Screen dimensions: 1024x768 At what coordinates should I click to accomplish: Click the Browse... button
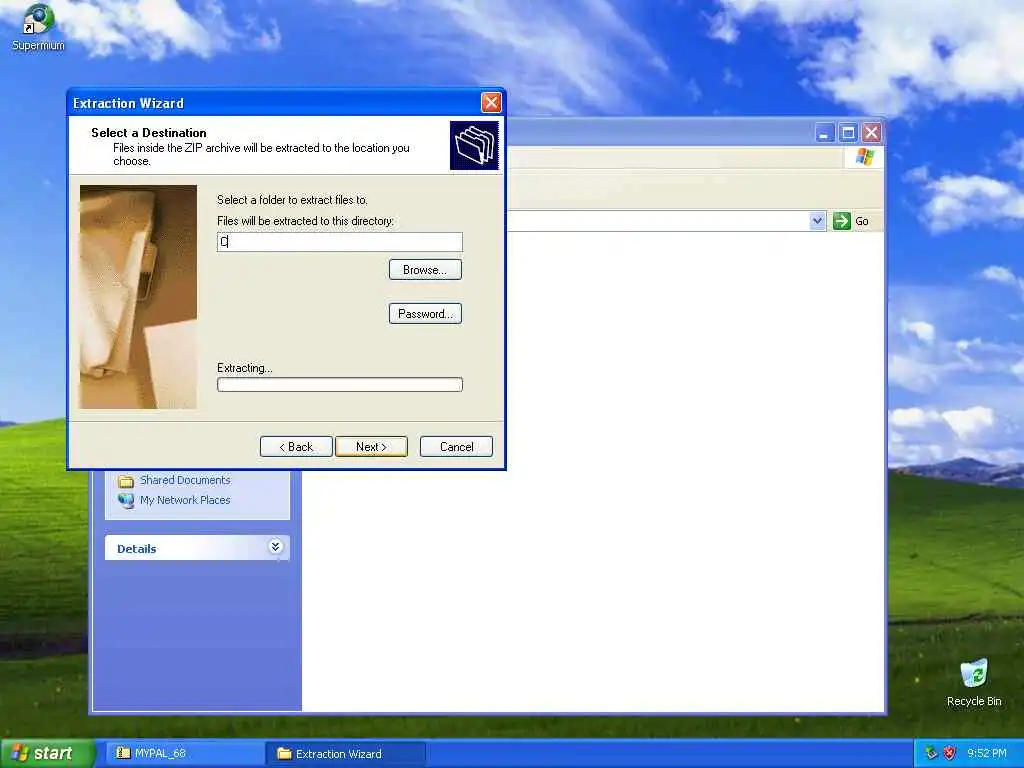pos(425,270)
